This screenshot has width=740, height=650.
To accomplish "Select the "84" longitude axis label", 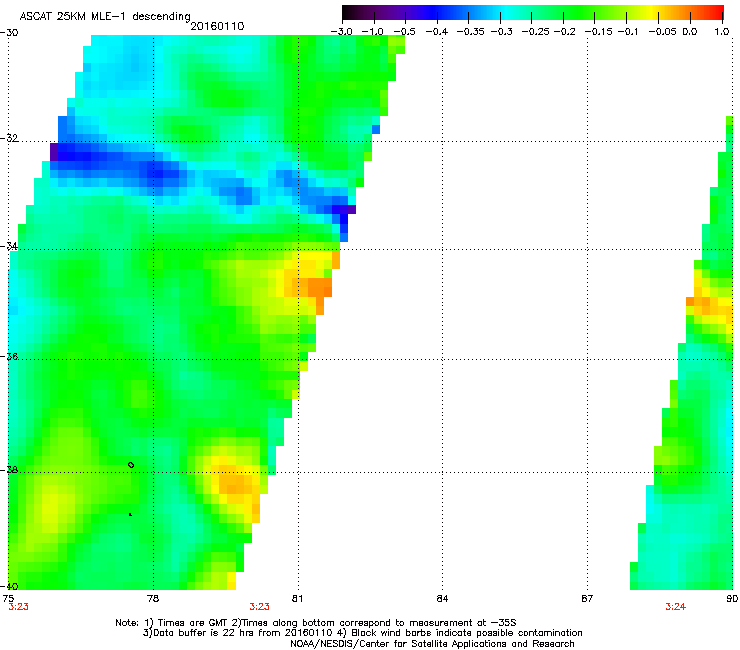I will 442,599.
